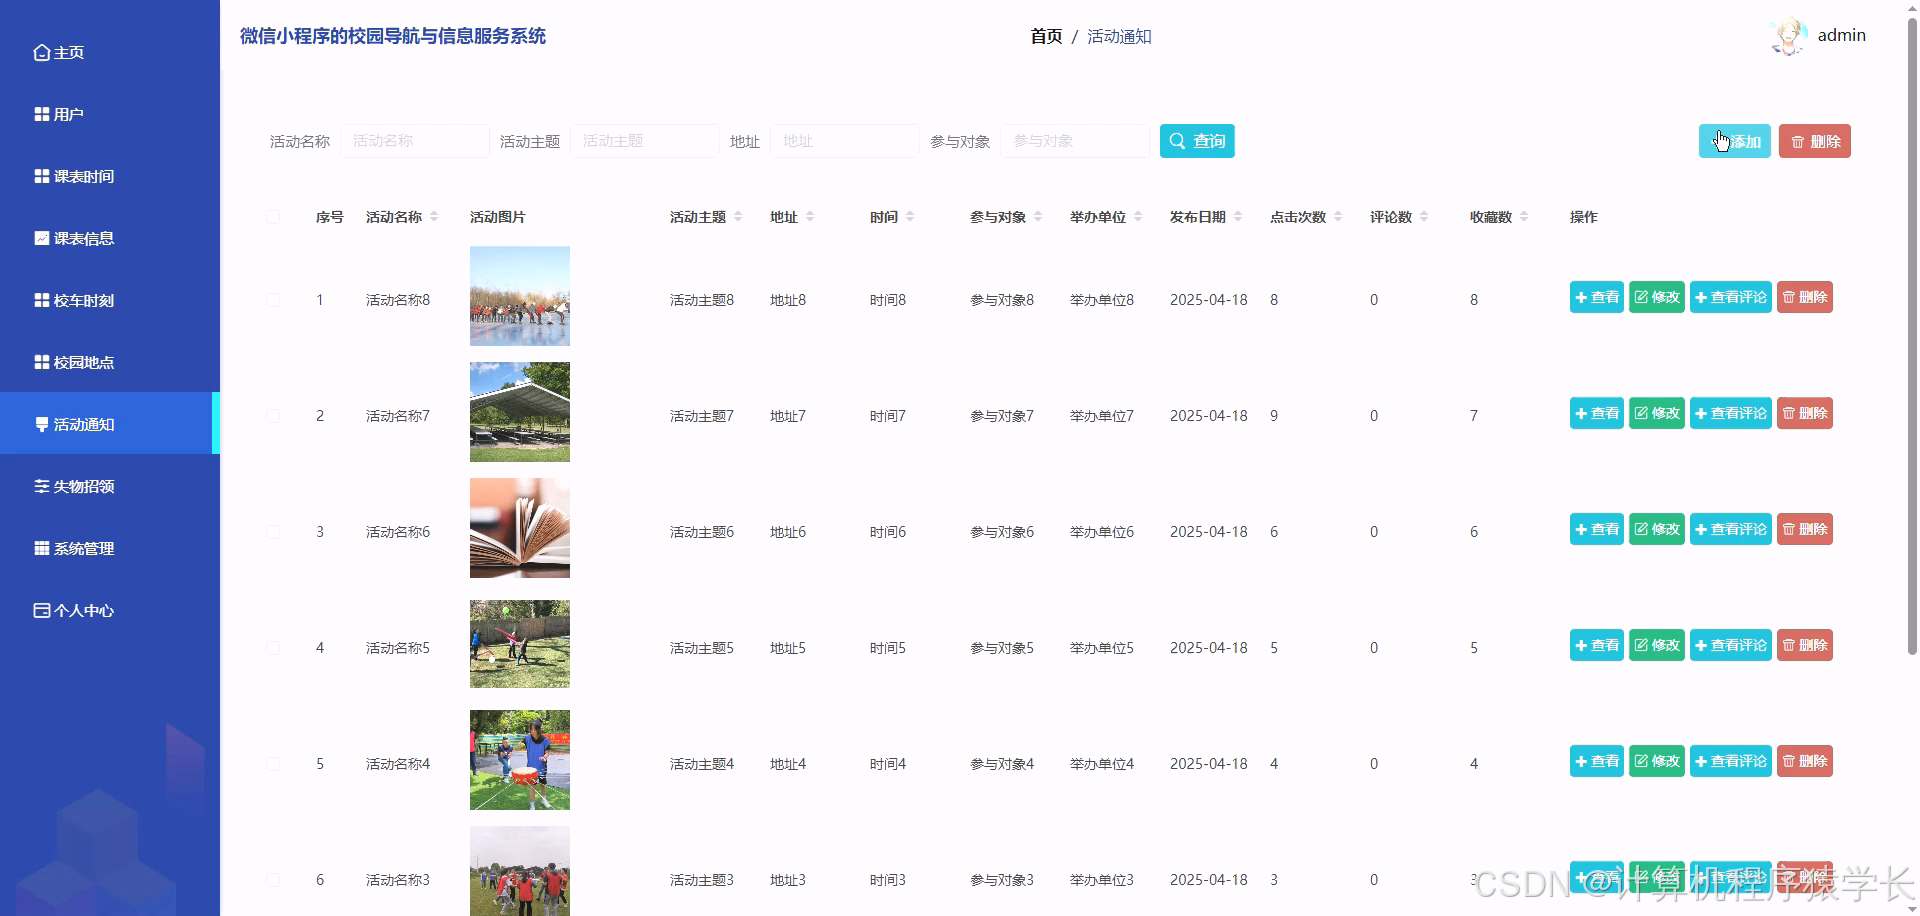Open 失物招领 in sidebar
This screenshot has height=916, width=1920.
(x=110, y=486)
